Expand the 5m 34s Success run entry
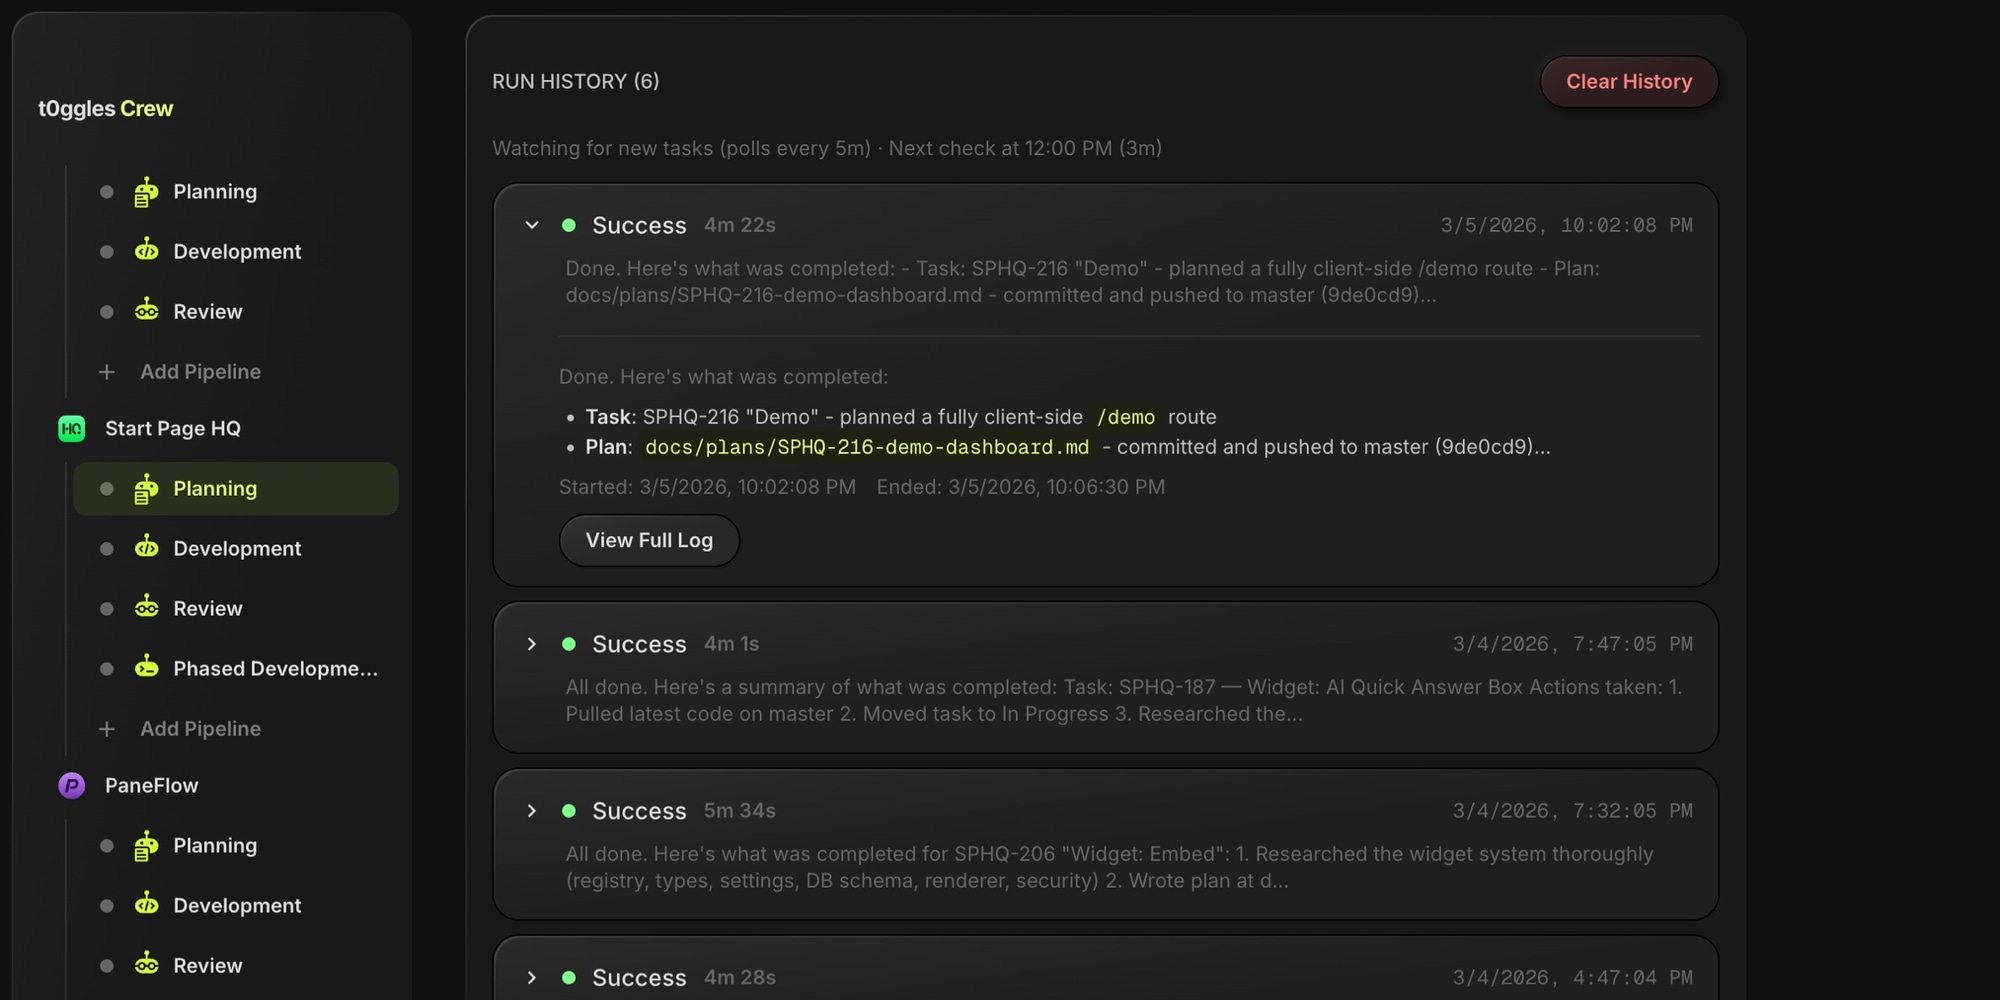The width and height of the screenshot is (2000, 1000). coord(532,811)
